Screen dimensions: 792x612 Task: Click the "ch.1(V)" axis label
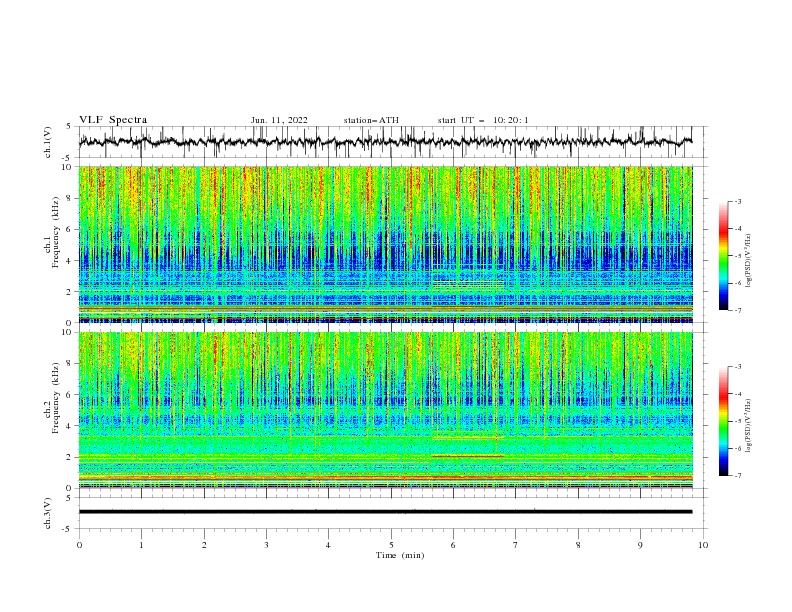pyautogui.click(x=48, y=142)
